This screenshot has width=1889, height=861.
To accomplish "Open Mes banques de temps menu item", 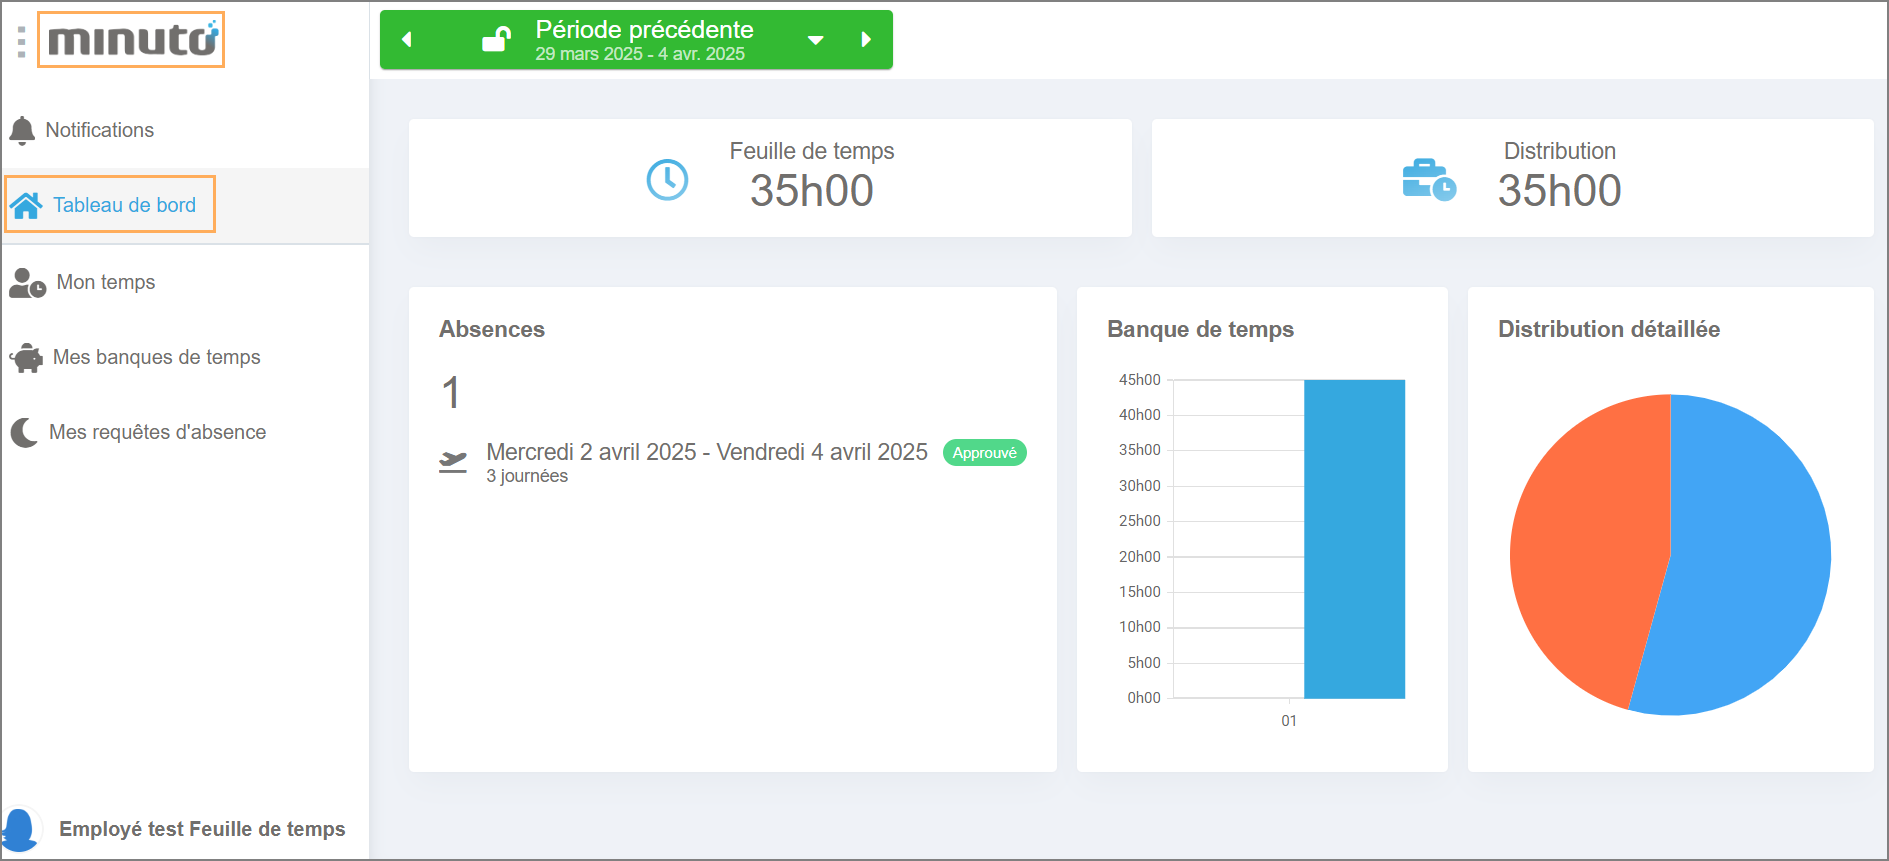I will pyautogui.click(x=185, y=357).
